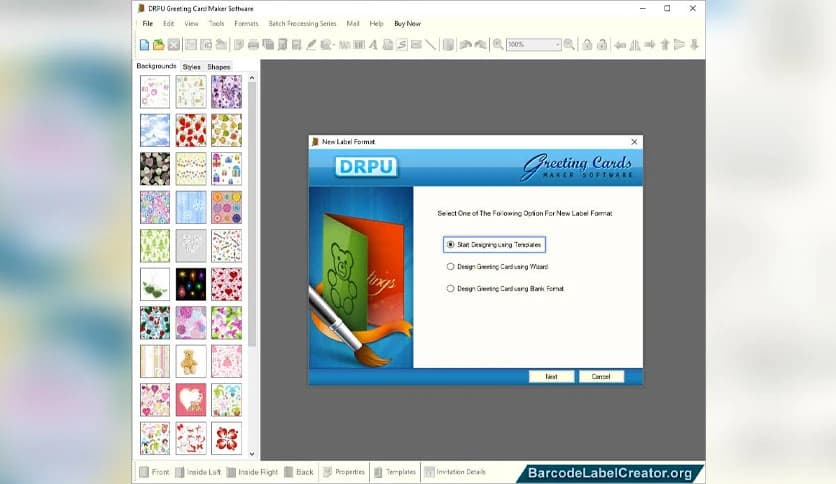Open the Batch Processing Series menu
This screenshot has height=484, width=836.
tap(302, 23)
